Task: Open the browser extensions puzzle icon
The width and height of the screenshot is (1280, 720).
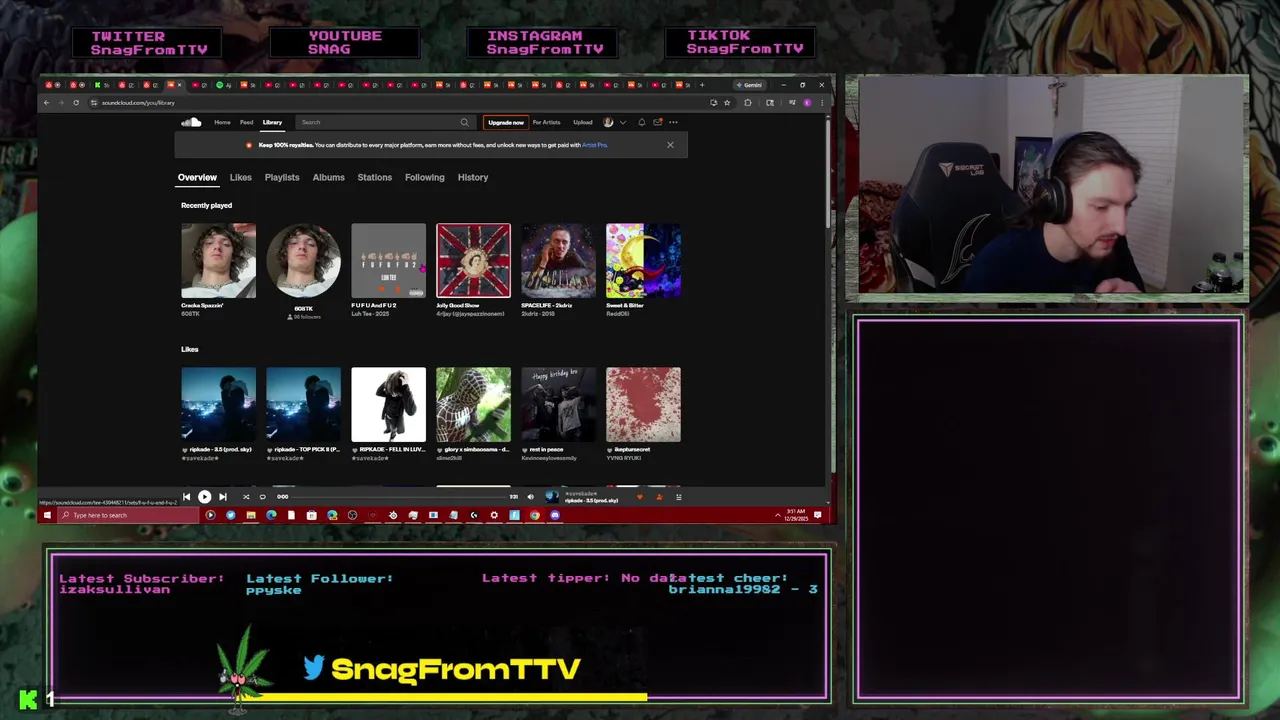Action: (x=748, y=103)
